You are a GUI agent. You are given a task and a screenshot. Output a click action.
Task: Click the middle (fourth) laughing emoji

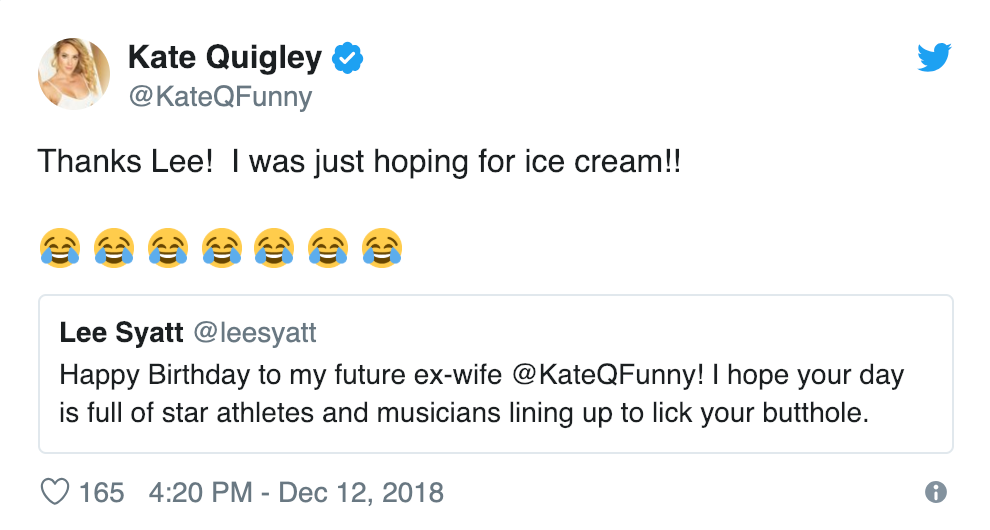click(221, 246)
